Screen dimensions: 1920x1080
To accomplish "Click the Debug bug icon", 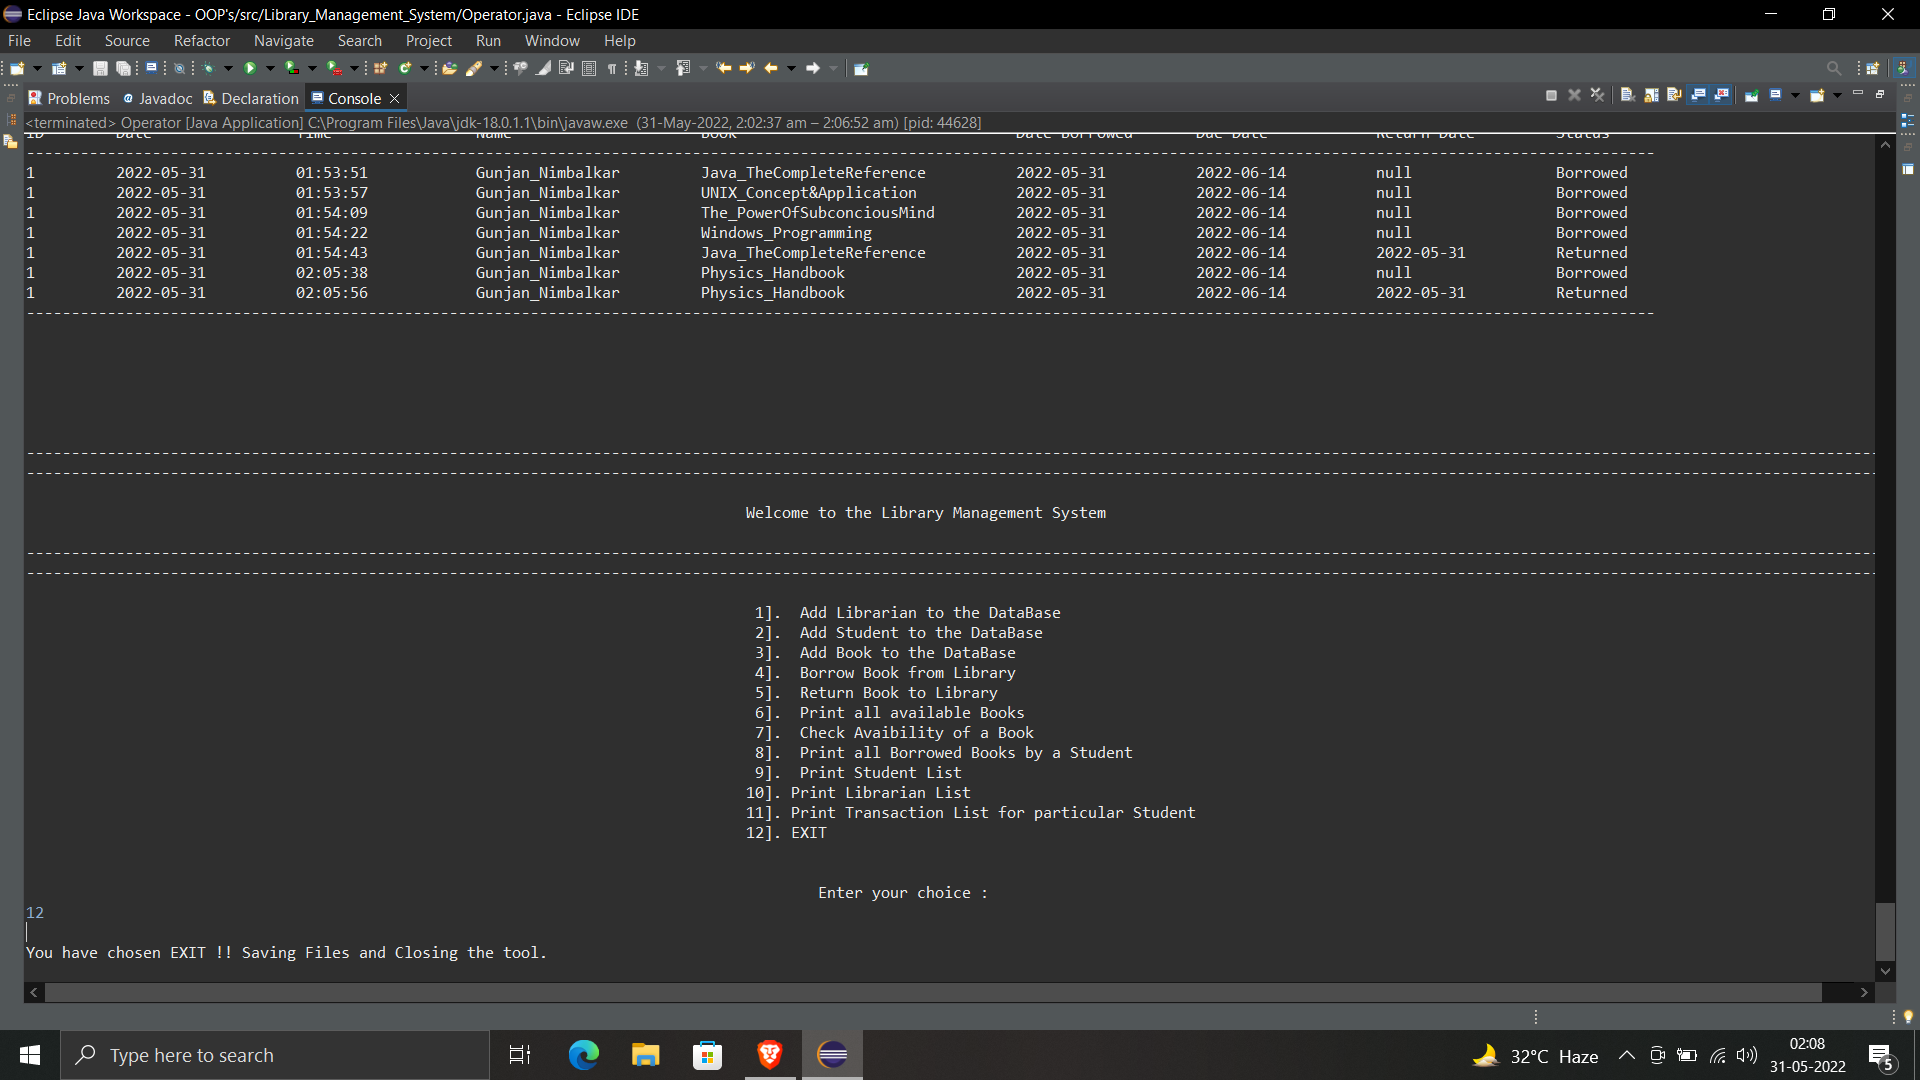I will point(208,68).
